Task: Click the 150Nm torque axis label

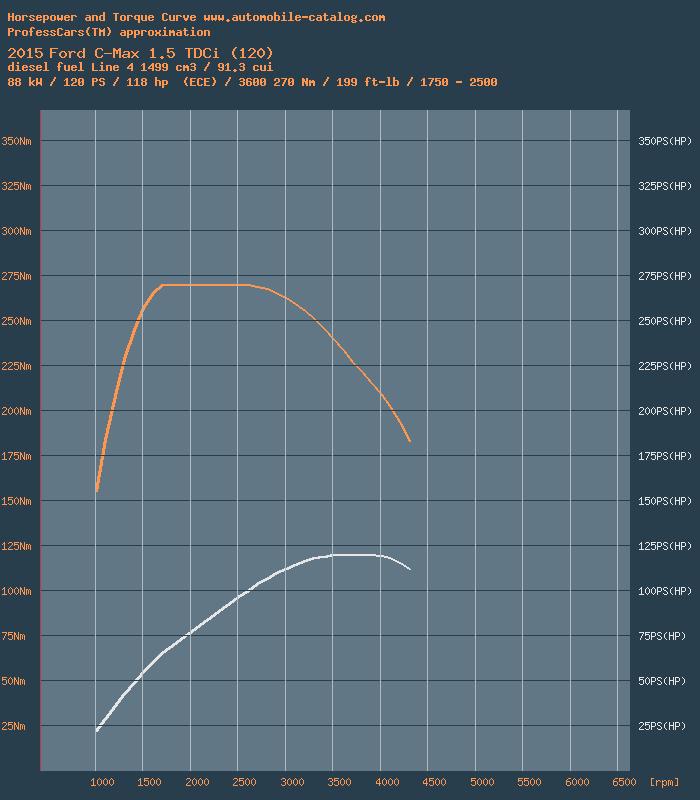Action: point(16,501)
